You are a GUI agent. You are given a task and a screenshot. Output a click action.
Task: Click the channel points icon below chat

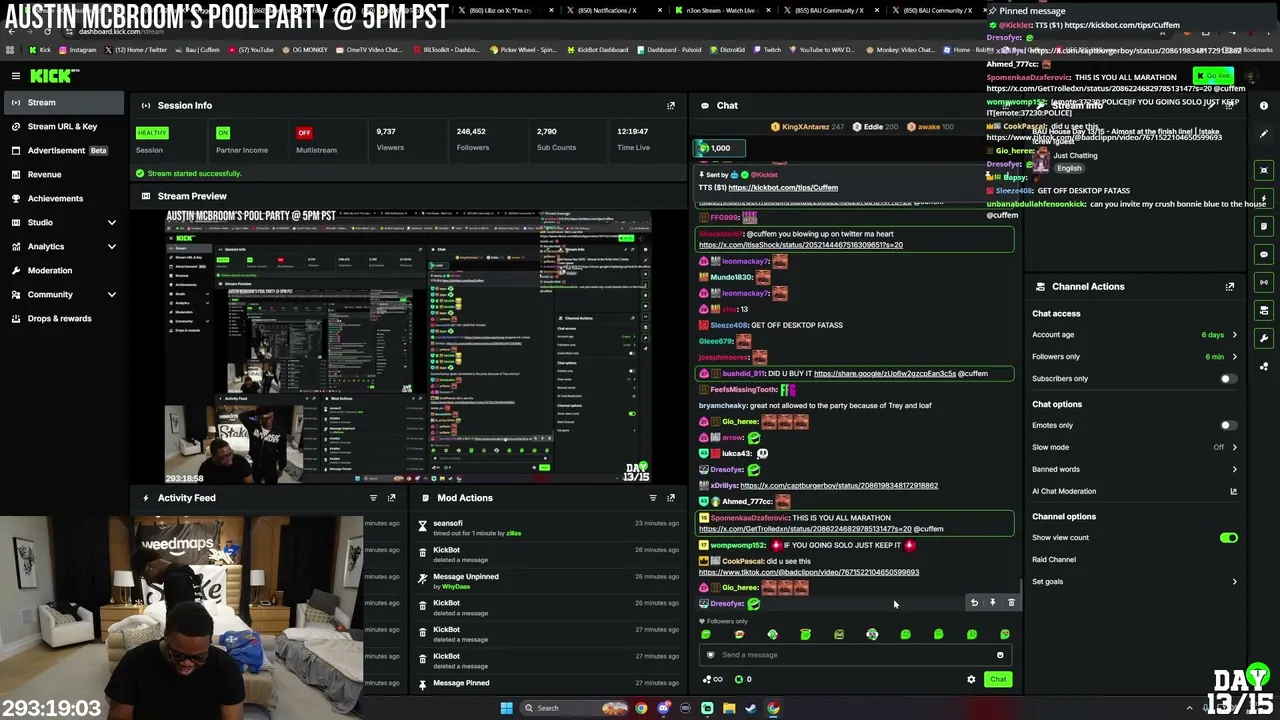pyautogui.click(x=712, y=680)
